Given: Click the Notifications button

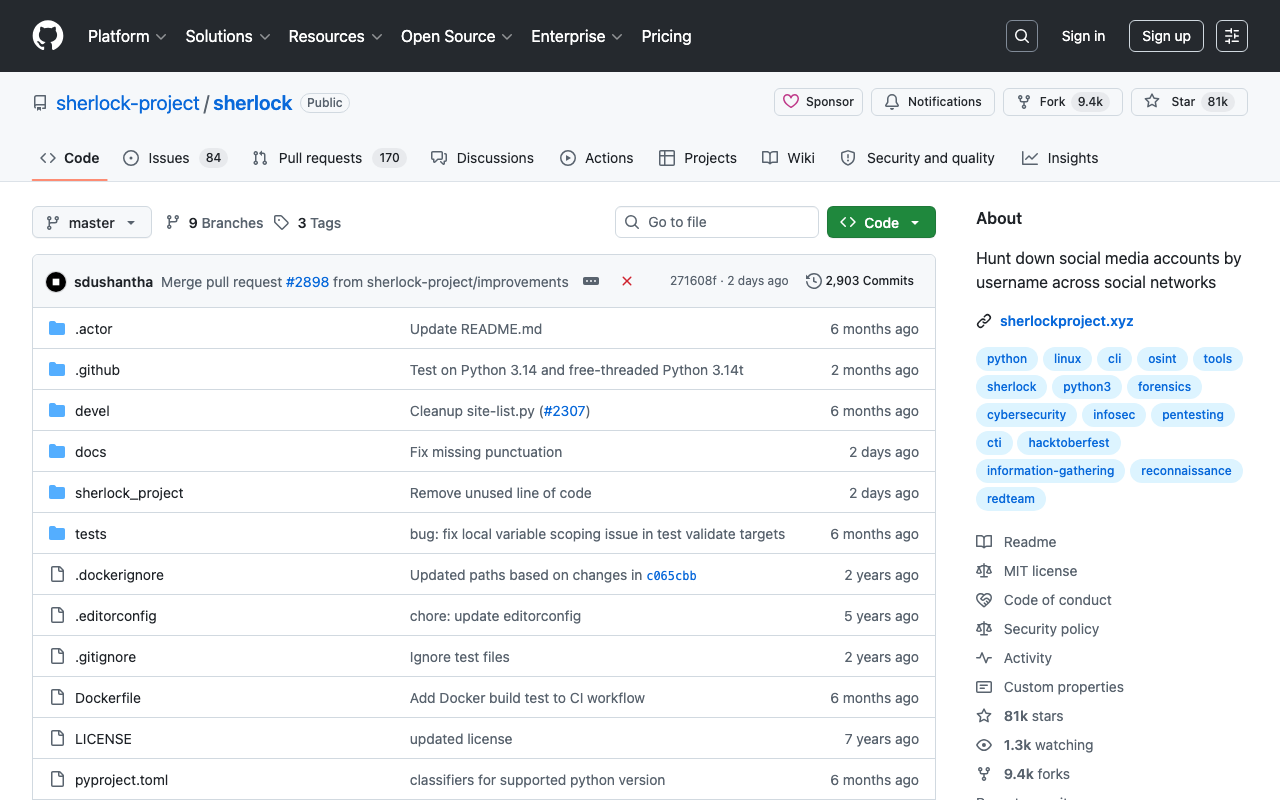Looking at the screenshot, I should 933,102.
